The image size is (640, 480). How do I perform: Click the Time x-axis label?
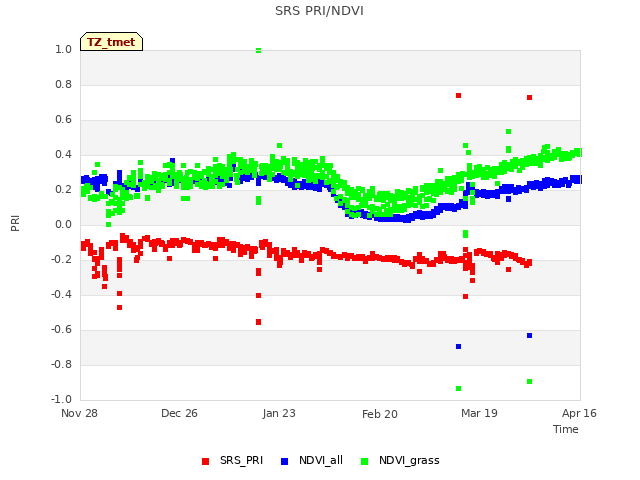click(565, 429)
